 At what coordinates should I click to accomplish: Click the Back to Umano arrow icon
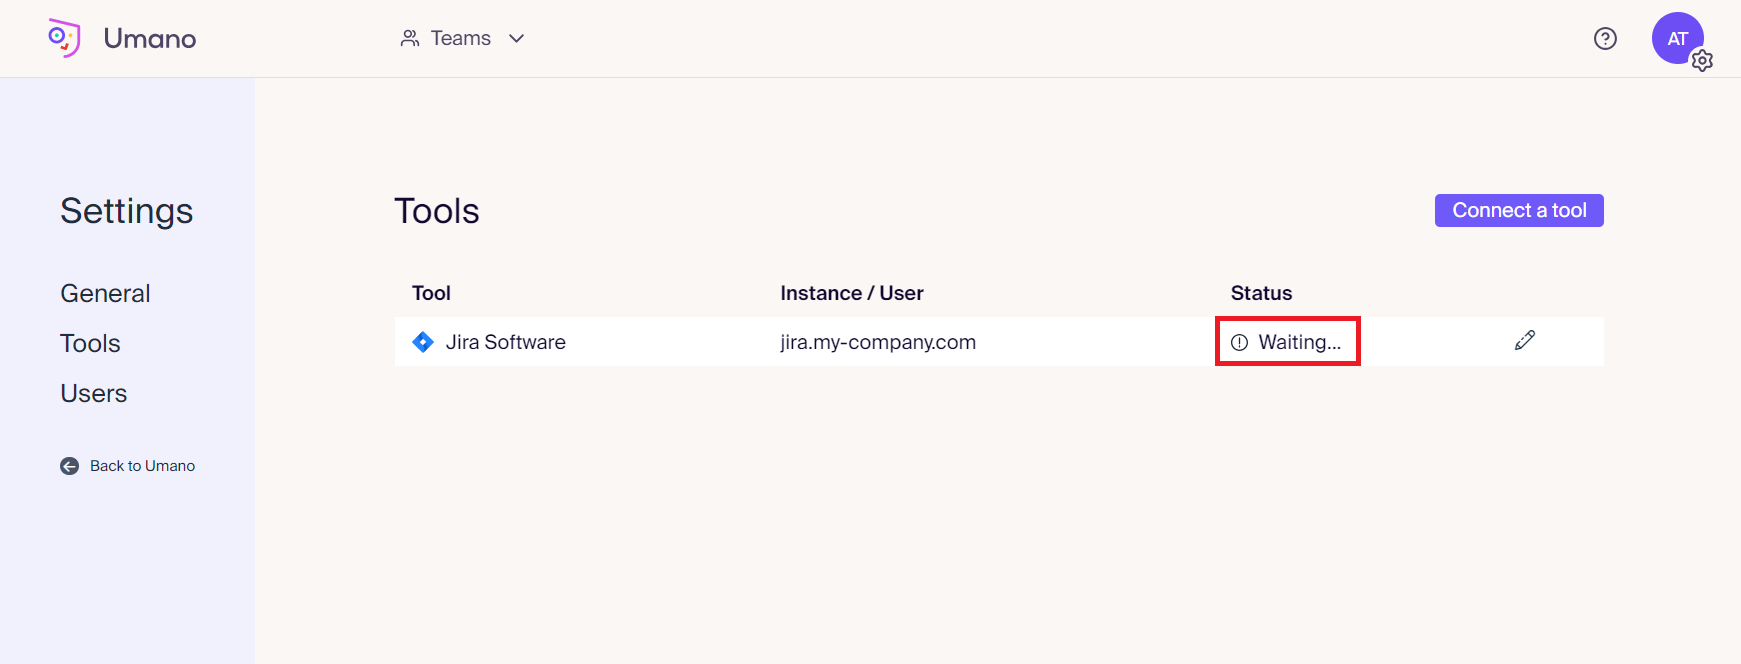click(69, 466)
